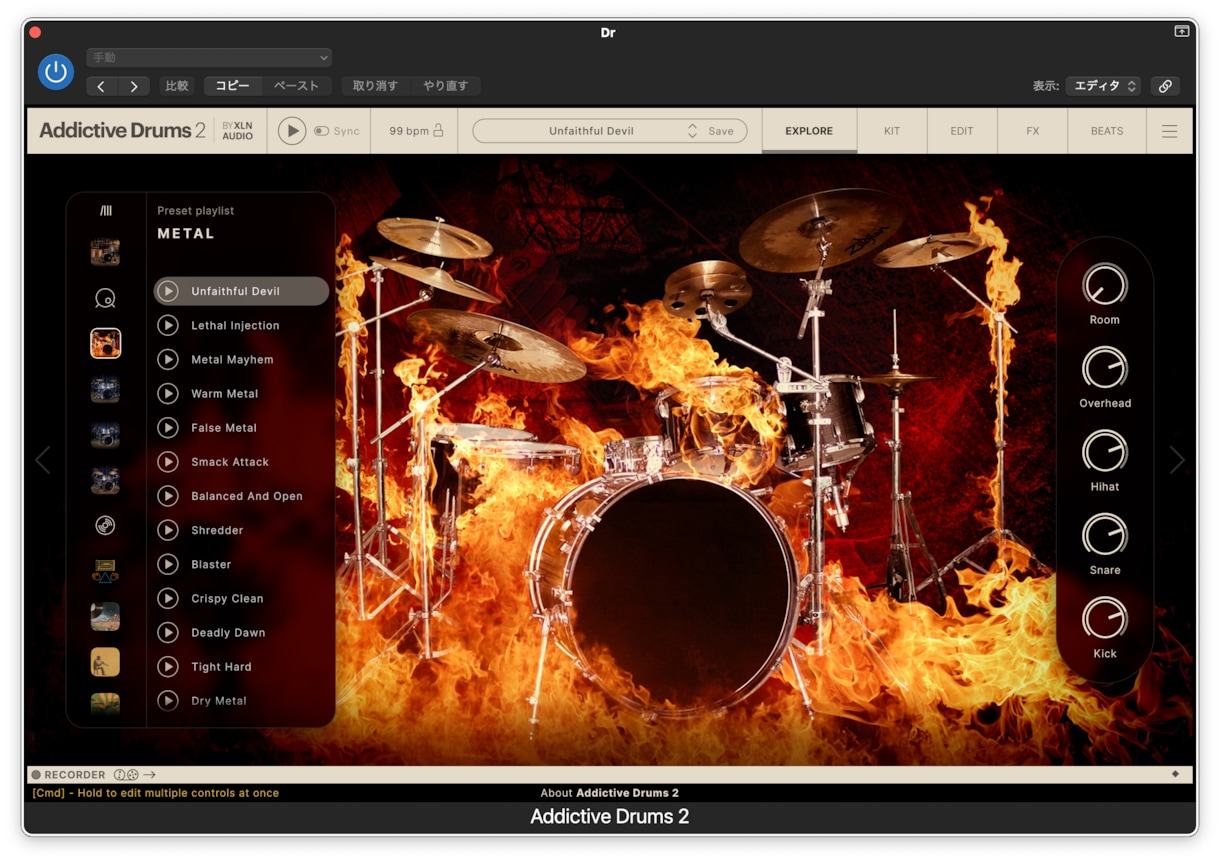Viewport: 1220px width, 862px height.
Task: Open the hamburger menu
Action: tap(1169, 131)
